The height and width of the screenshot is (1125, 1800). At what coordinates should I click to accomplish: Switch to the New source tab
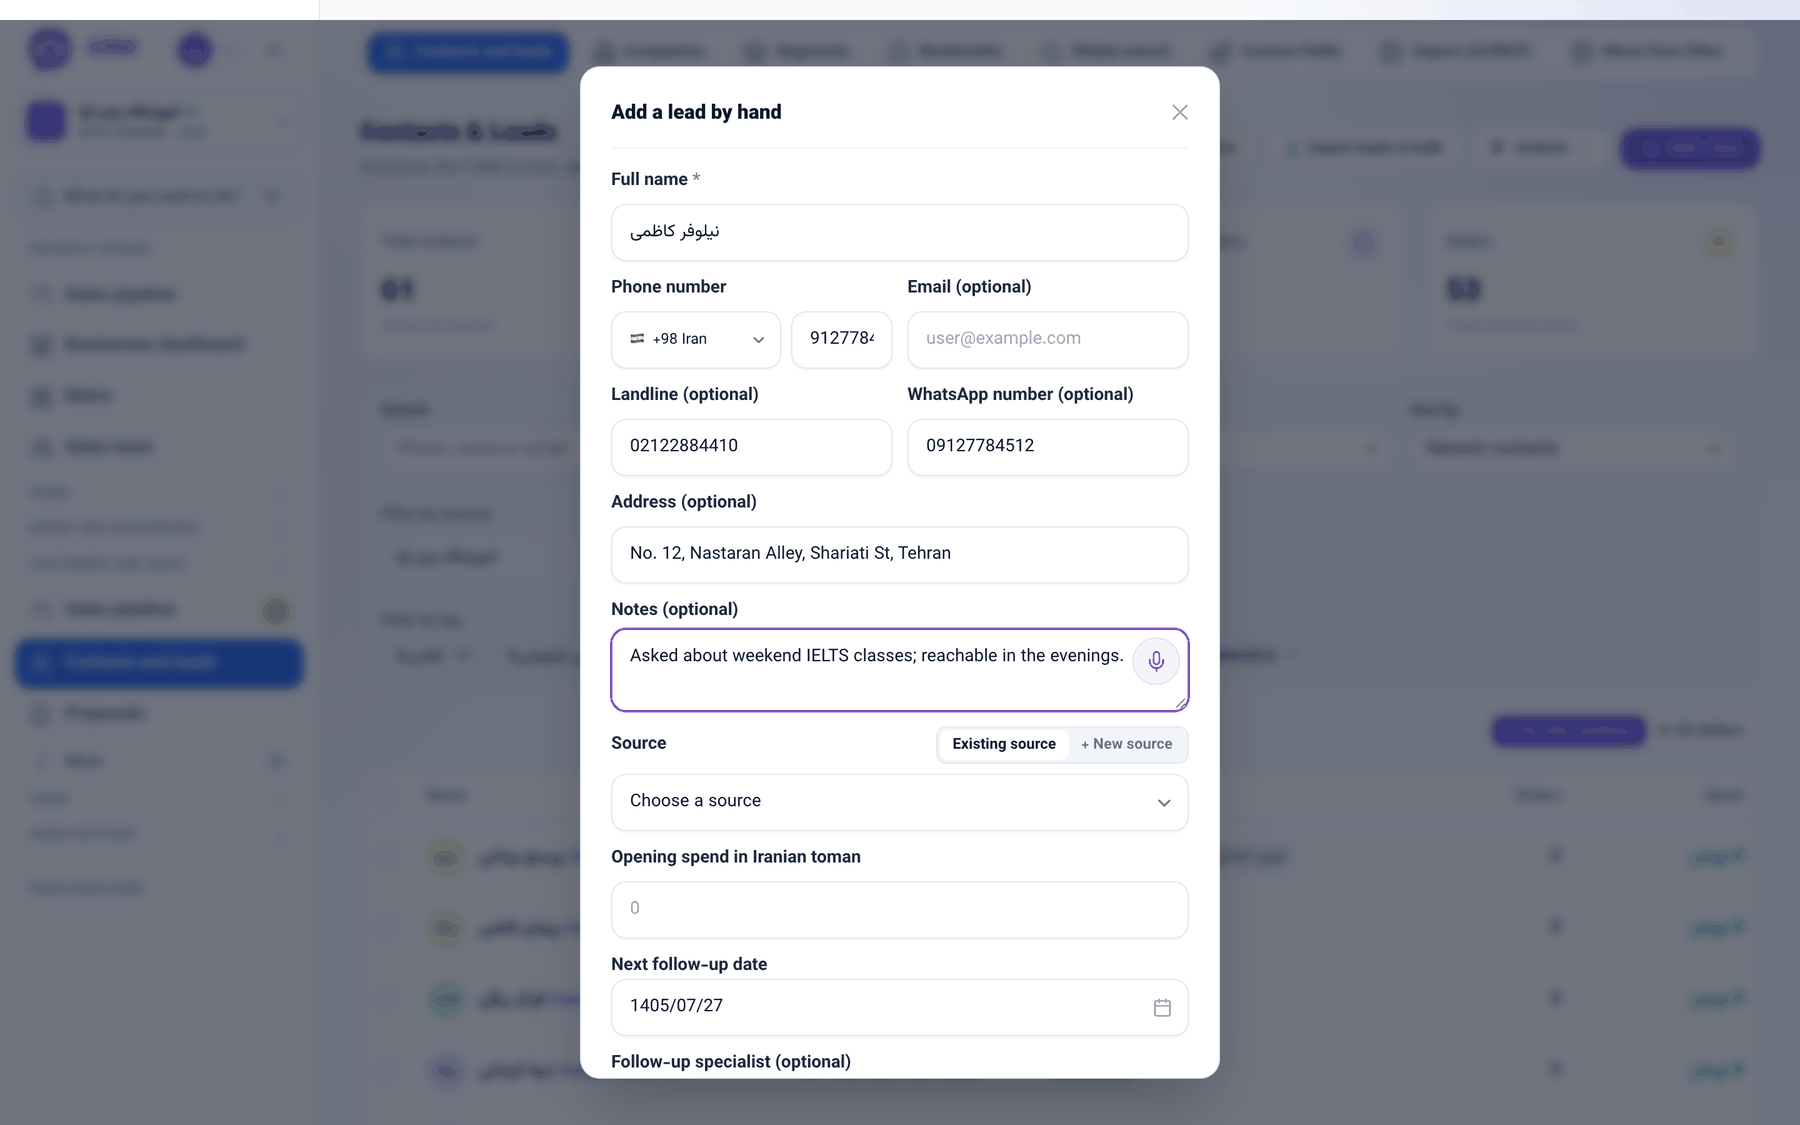[x=1126, y=744]
